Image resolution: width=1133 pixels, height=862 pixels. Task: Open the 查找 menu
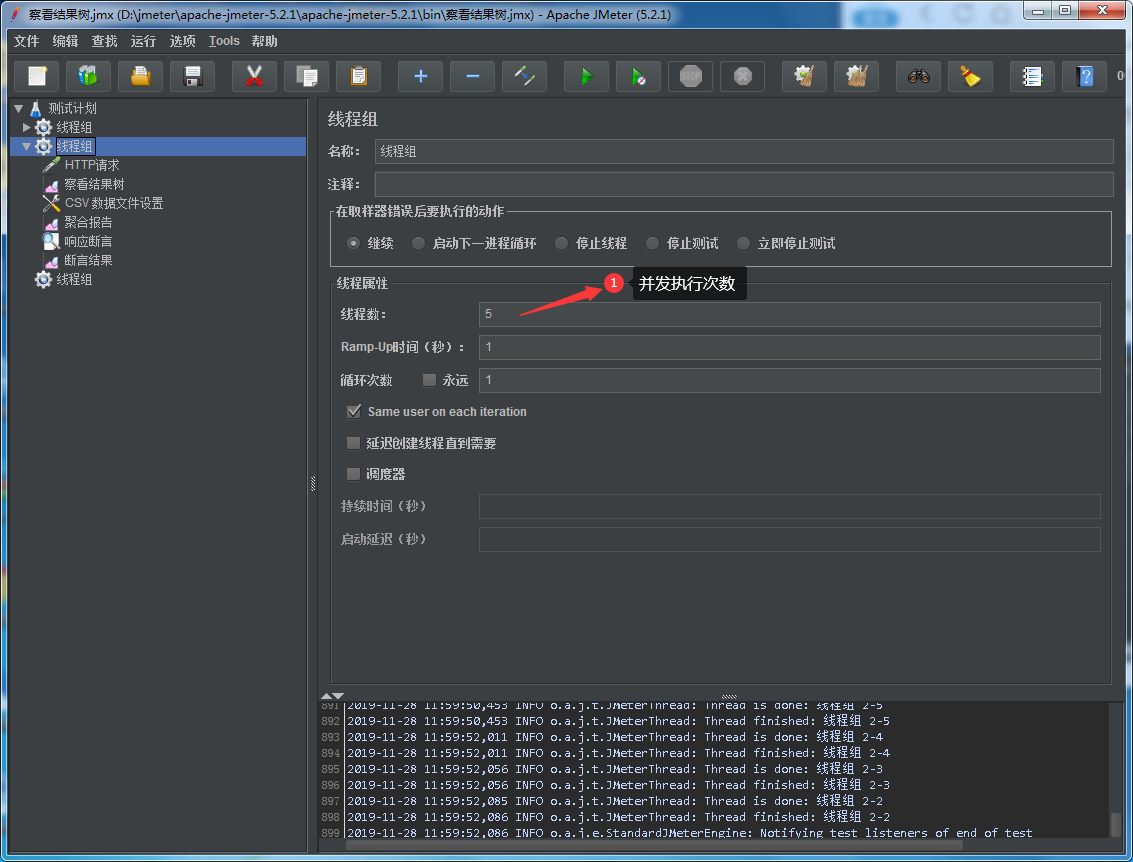(x=105, y=41)
